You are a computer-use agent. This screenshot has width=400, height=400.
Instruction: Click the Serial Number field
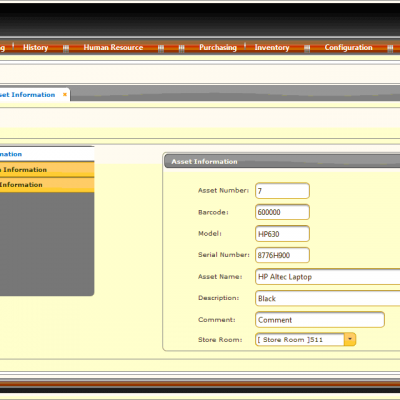[x=282, y=255]
